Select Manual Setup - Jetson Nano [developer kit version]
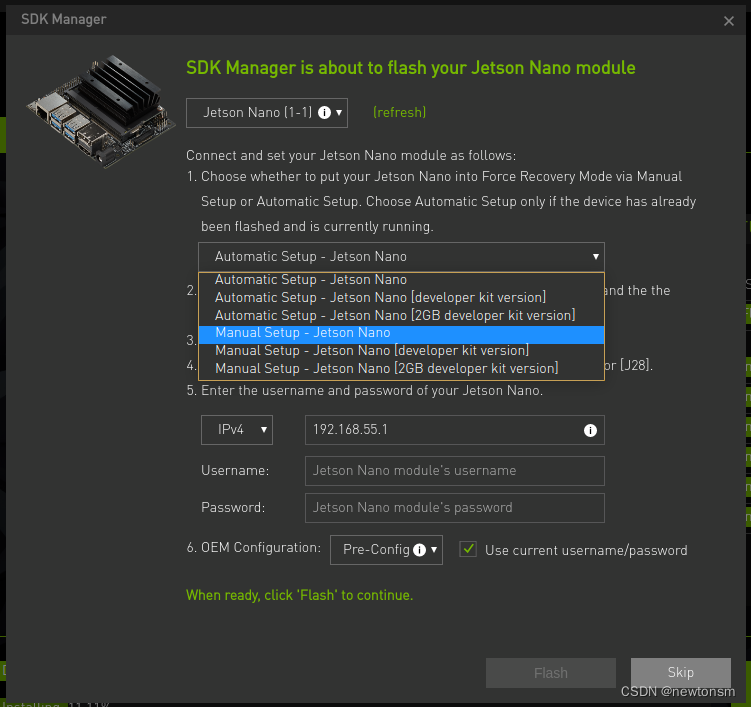Screen dimensions: 751x707 (401, 351)
